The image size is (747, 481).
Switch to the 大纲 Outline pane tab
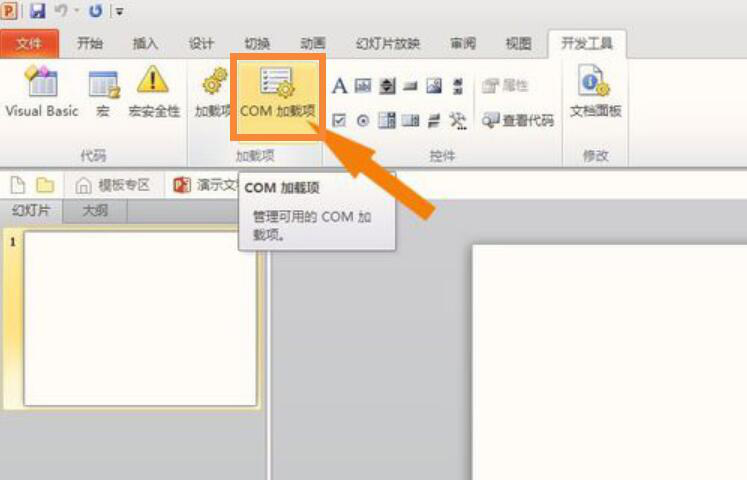tap(95, 210)
